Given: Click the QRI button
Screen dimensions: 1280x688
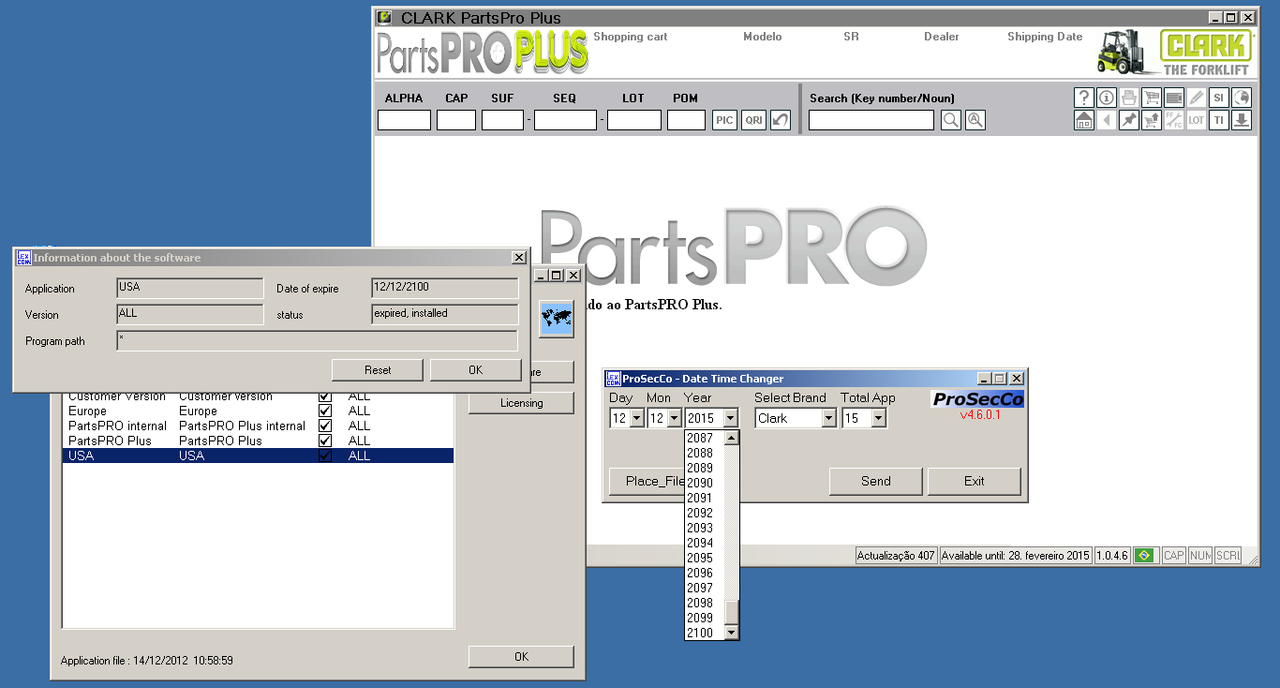Looking at the screenshot, I should [x=754, y=121].
